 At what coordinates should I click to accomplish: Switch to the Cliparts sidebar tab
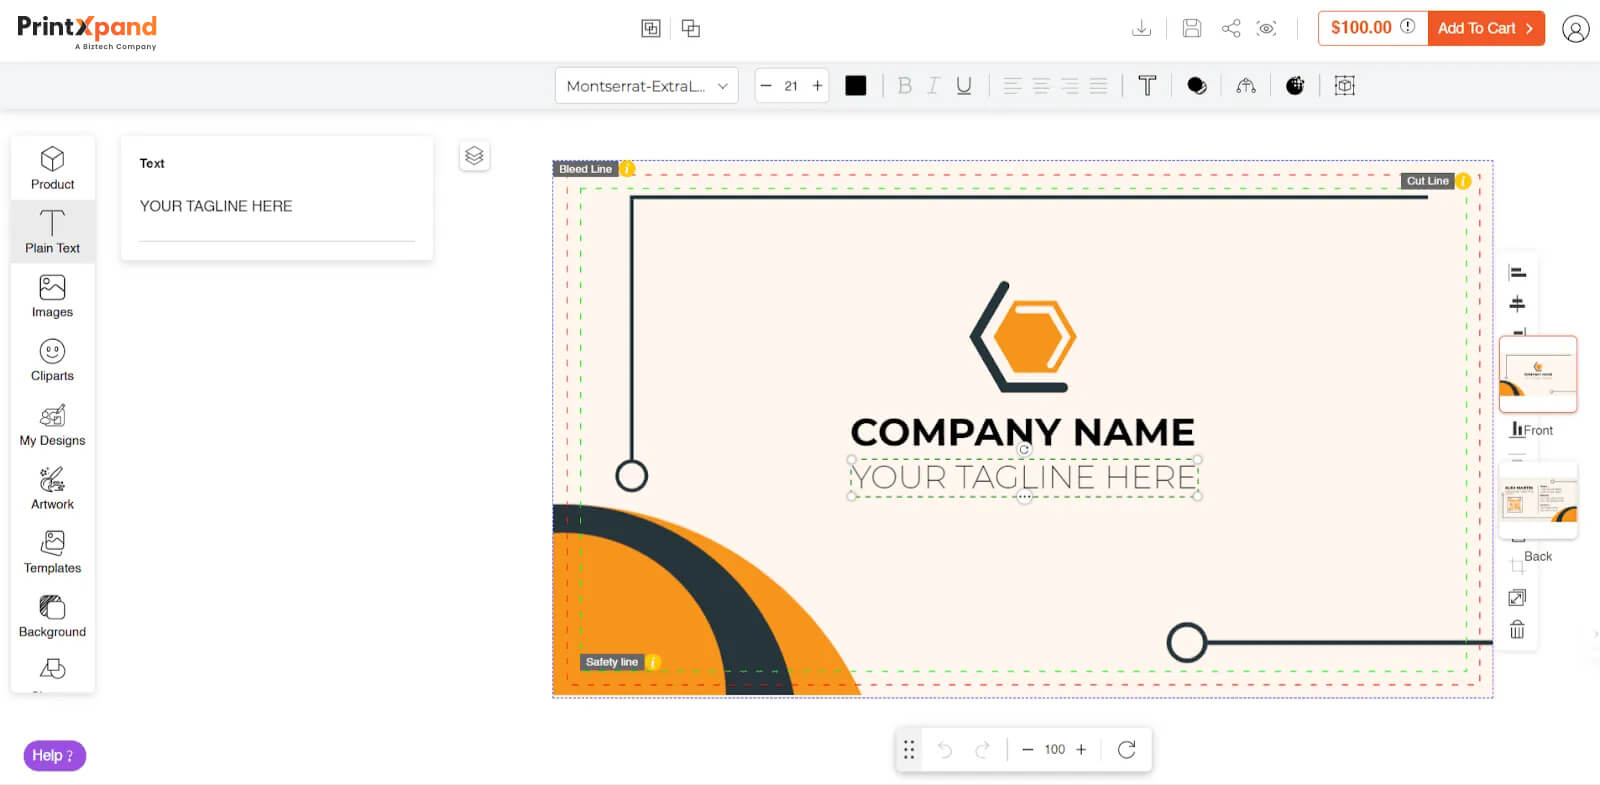pyautogui.click(x=52, y=361)
